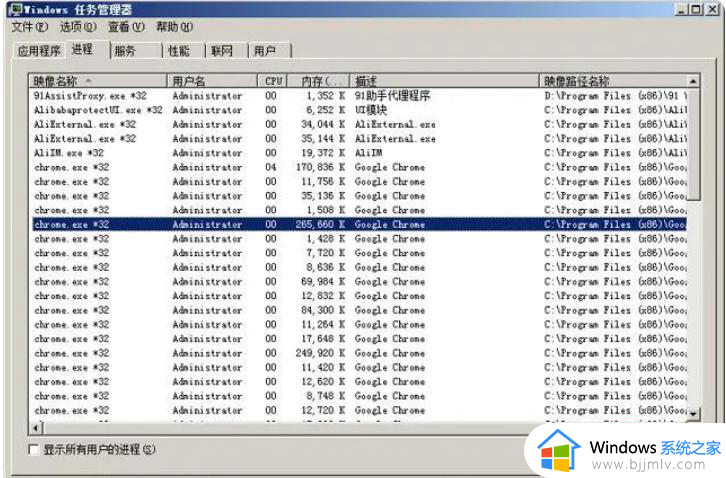This screenshot has width=726, height=478.
Task: Click the UI模块 description cell
Action: pyautogui.click(x=371, y=110)
